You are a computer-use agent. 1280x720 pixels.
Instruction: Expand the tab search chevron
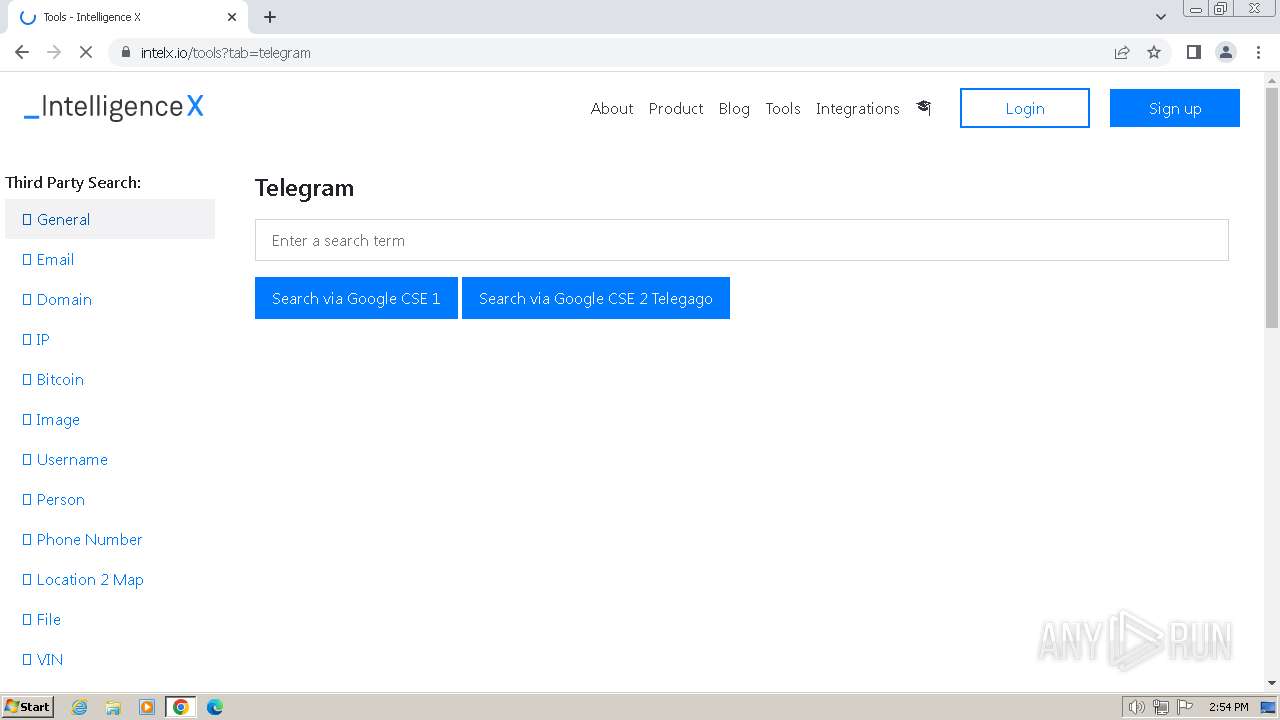(1161, 17)
